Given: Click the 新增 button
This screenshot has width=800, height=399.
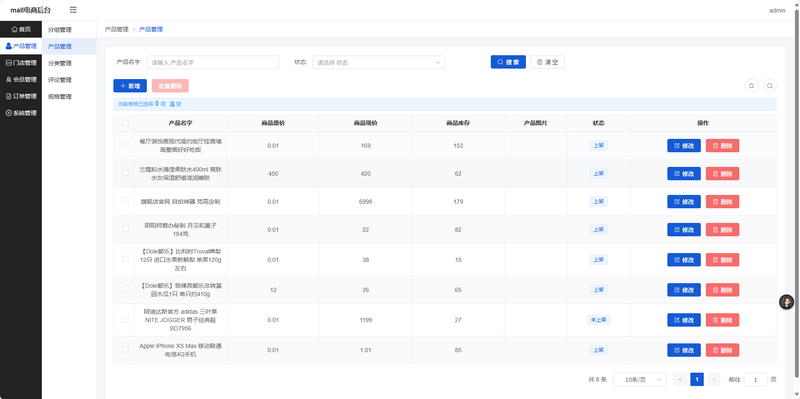Looking at the screenshot, I should [130, 86].
